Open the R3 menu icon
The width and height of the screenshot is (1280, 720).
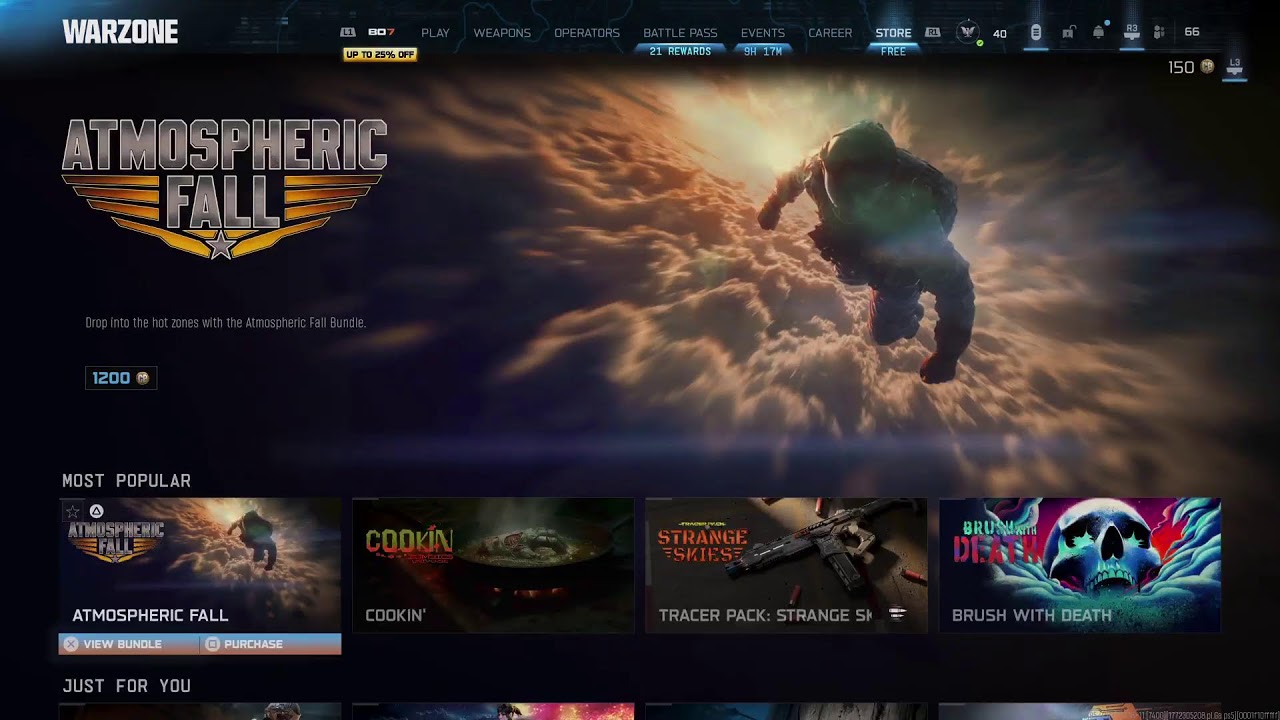point(1132,32)
